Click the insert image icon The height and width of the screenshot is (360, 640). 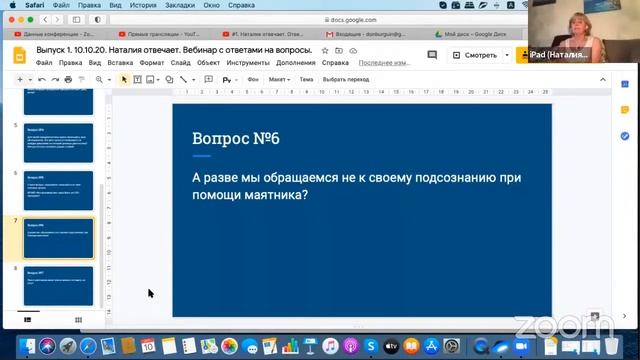click(x=150, y=80)
